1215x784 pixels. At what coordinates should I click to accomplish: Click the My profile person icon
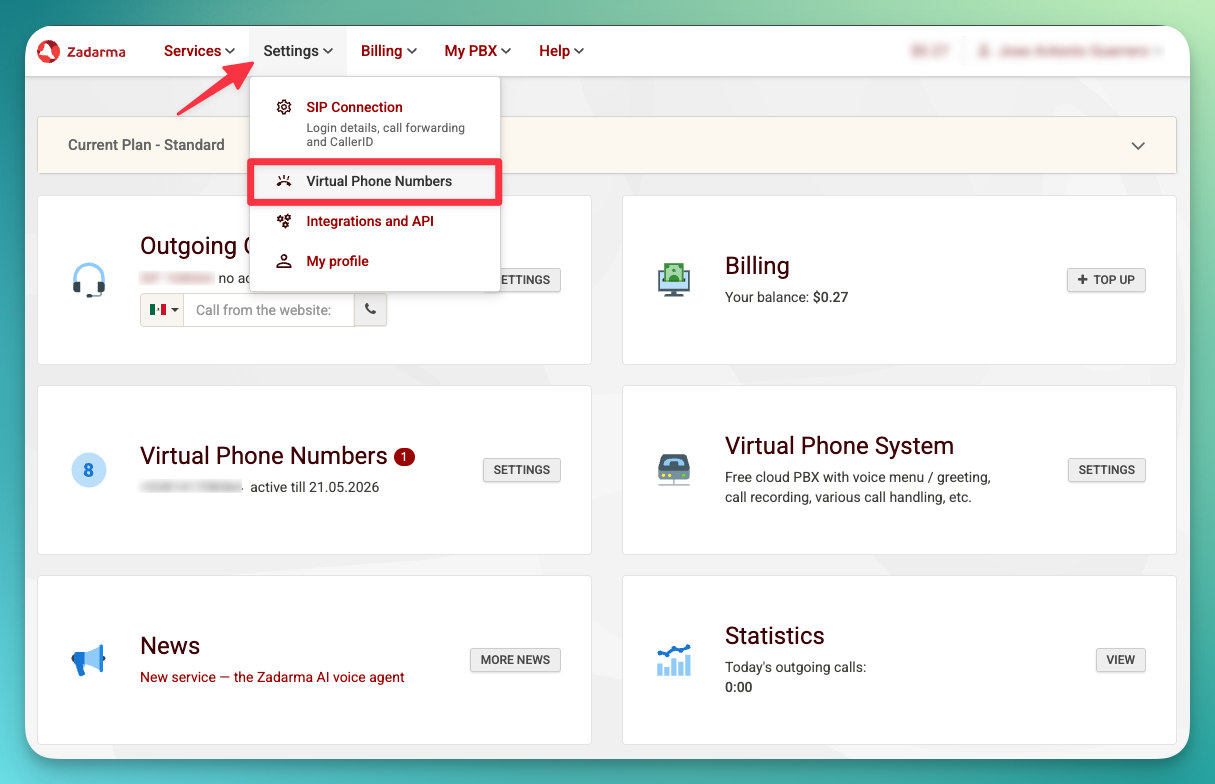click(284, 261)
